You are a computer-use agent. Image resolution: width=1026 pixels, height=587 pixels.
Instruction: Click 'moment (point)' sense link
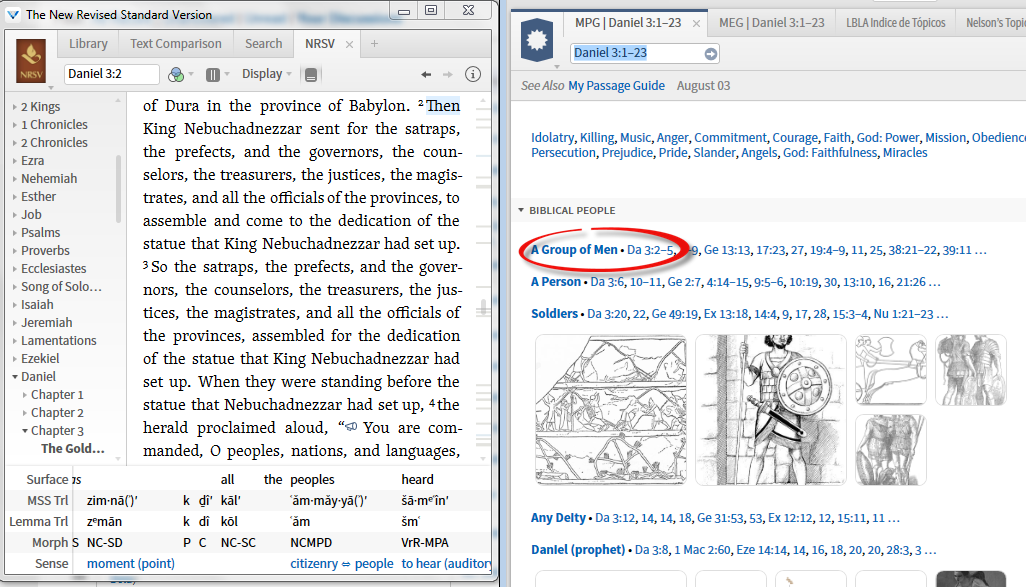131,563
